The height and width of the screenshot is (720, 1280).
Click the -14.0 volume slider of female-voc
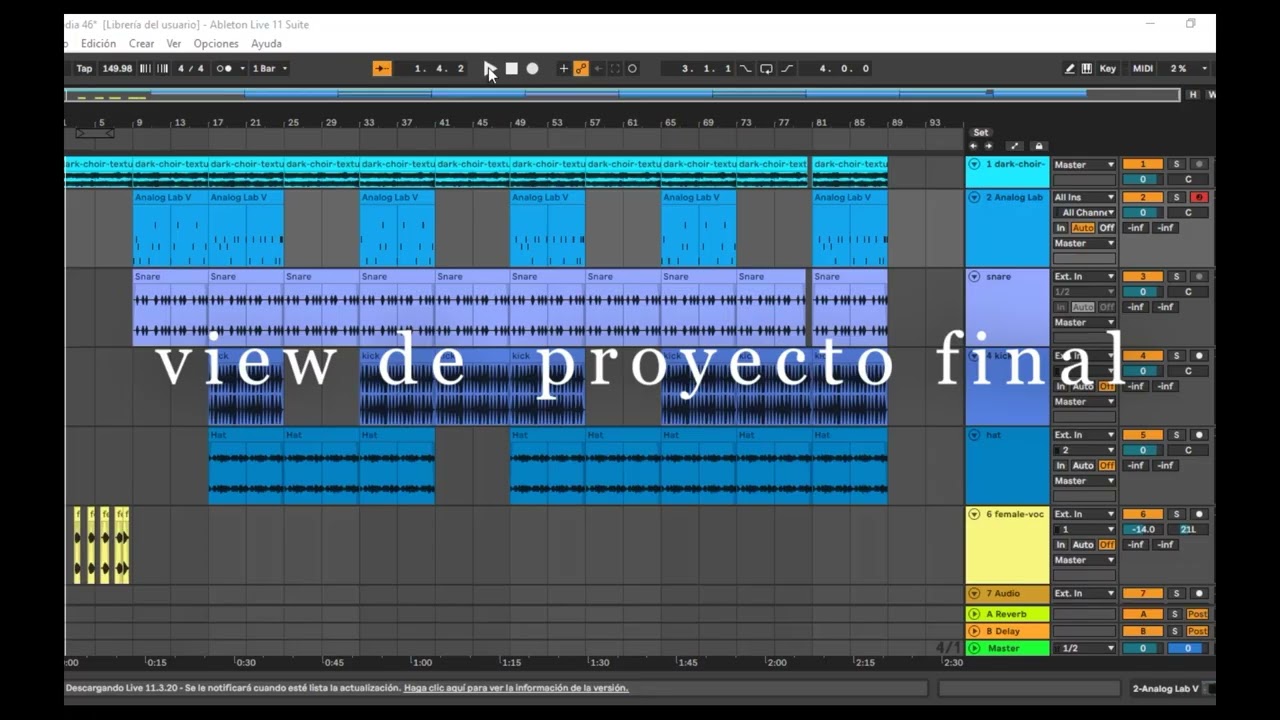point(1142,529)
